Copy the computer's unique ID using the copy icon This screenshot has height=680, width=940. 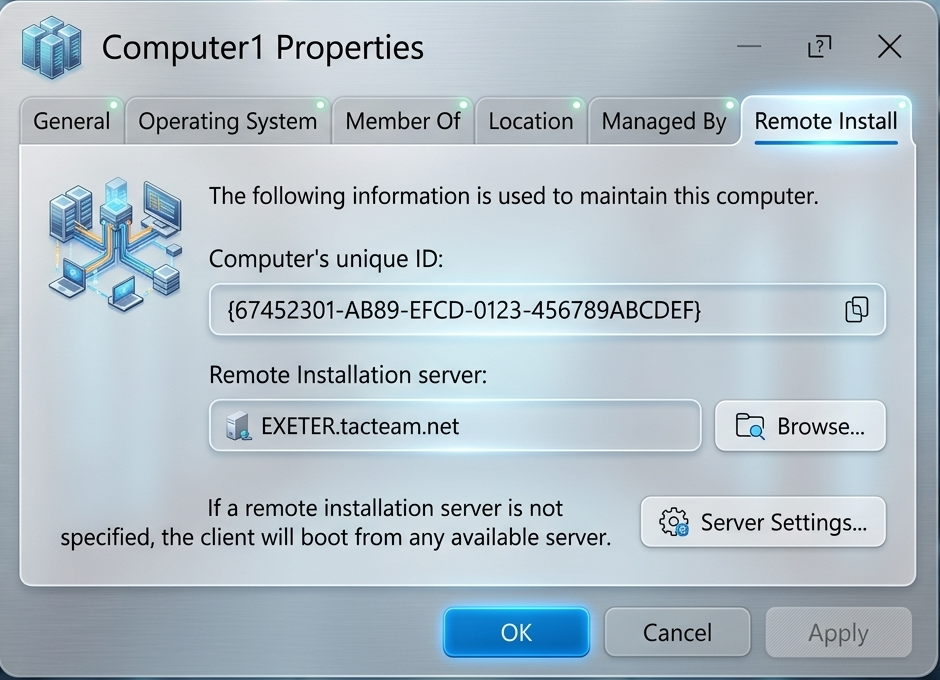point(856,310)
